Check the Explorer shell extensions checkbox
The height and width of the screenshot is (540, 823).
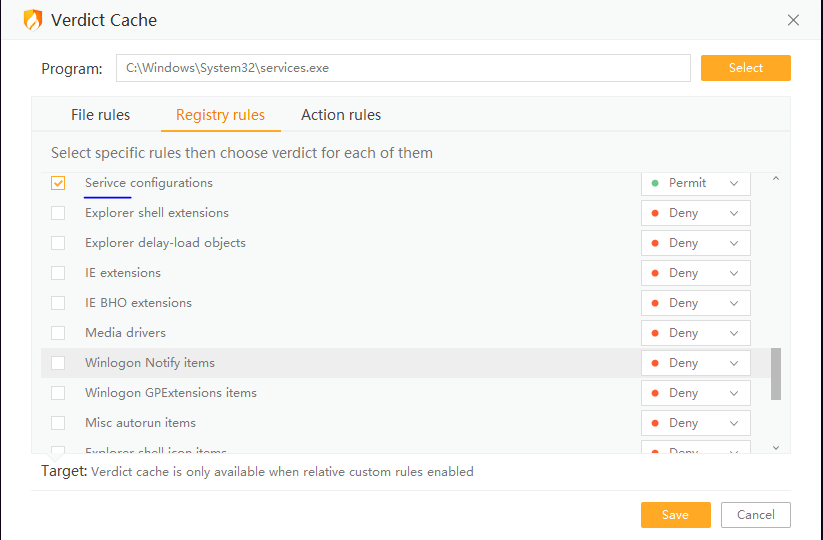[58, 213]
